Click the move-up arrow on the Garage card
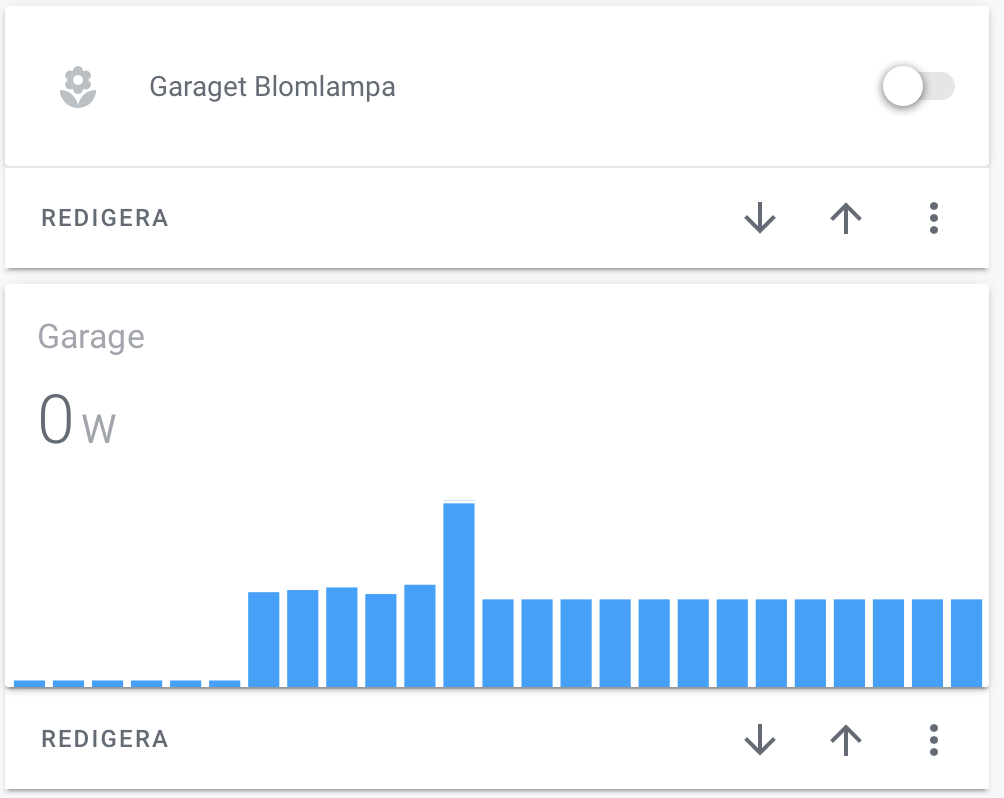The width and height of the screenshot is (1004, 798). coord(845,740)
